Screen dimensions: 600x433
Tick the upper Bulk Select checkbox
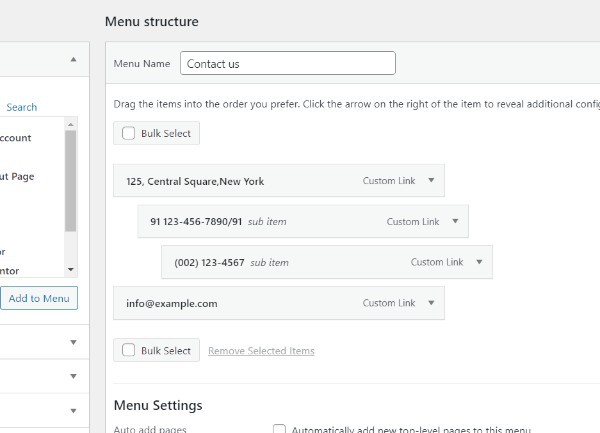pos(128,133)
